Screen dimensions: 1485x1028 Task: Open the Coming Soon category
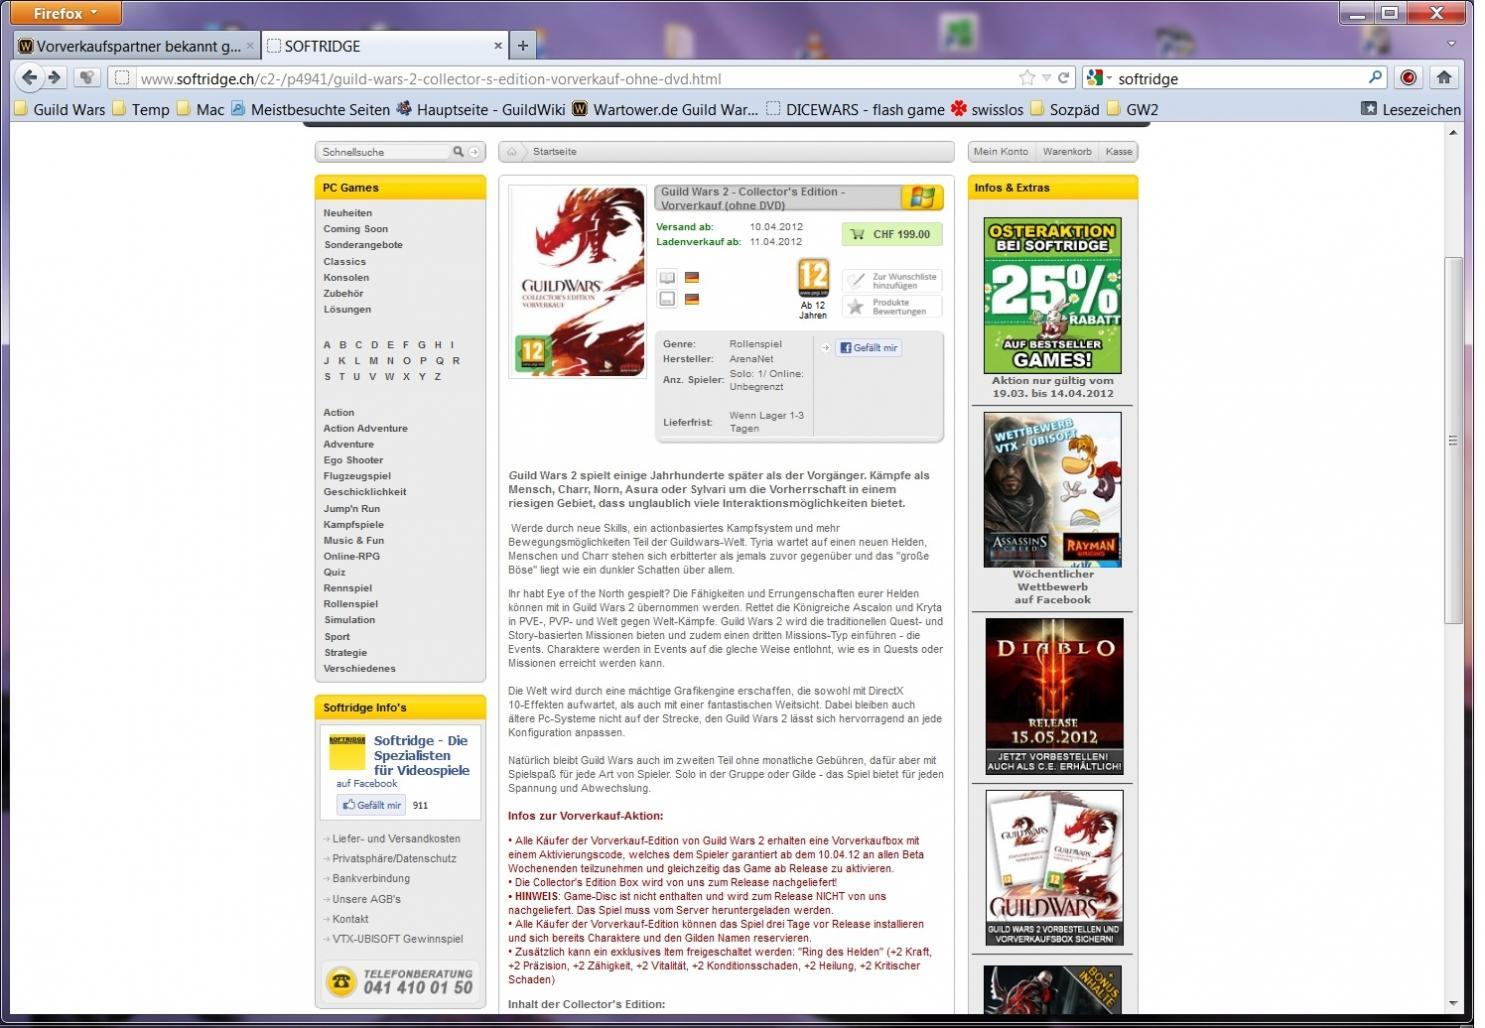click(x=356, y=229)
